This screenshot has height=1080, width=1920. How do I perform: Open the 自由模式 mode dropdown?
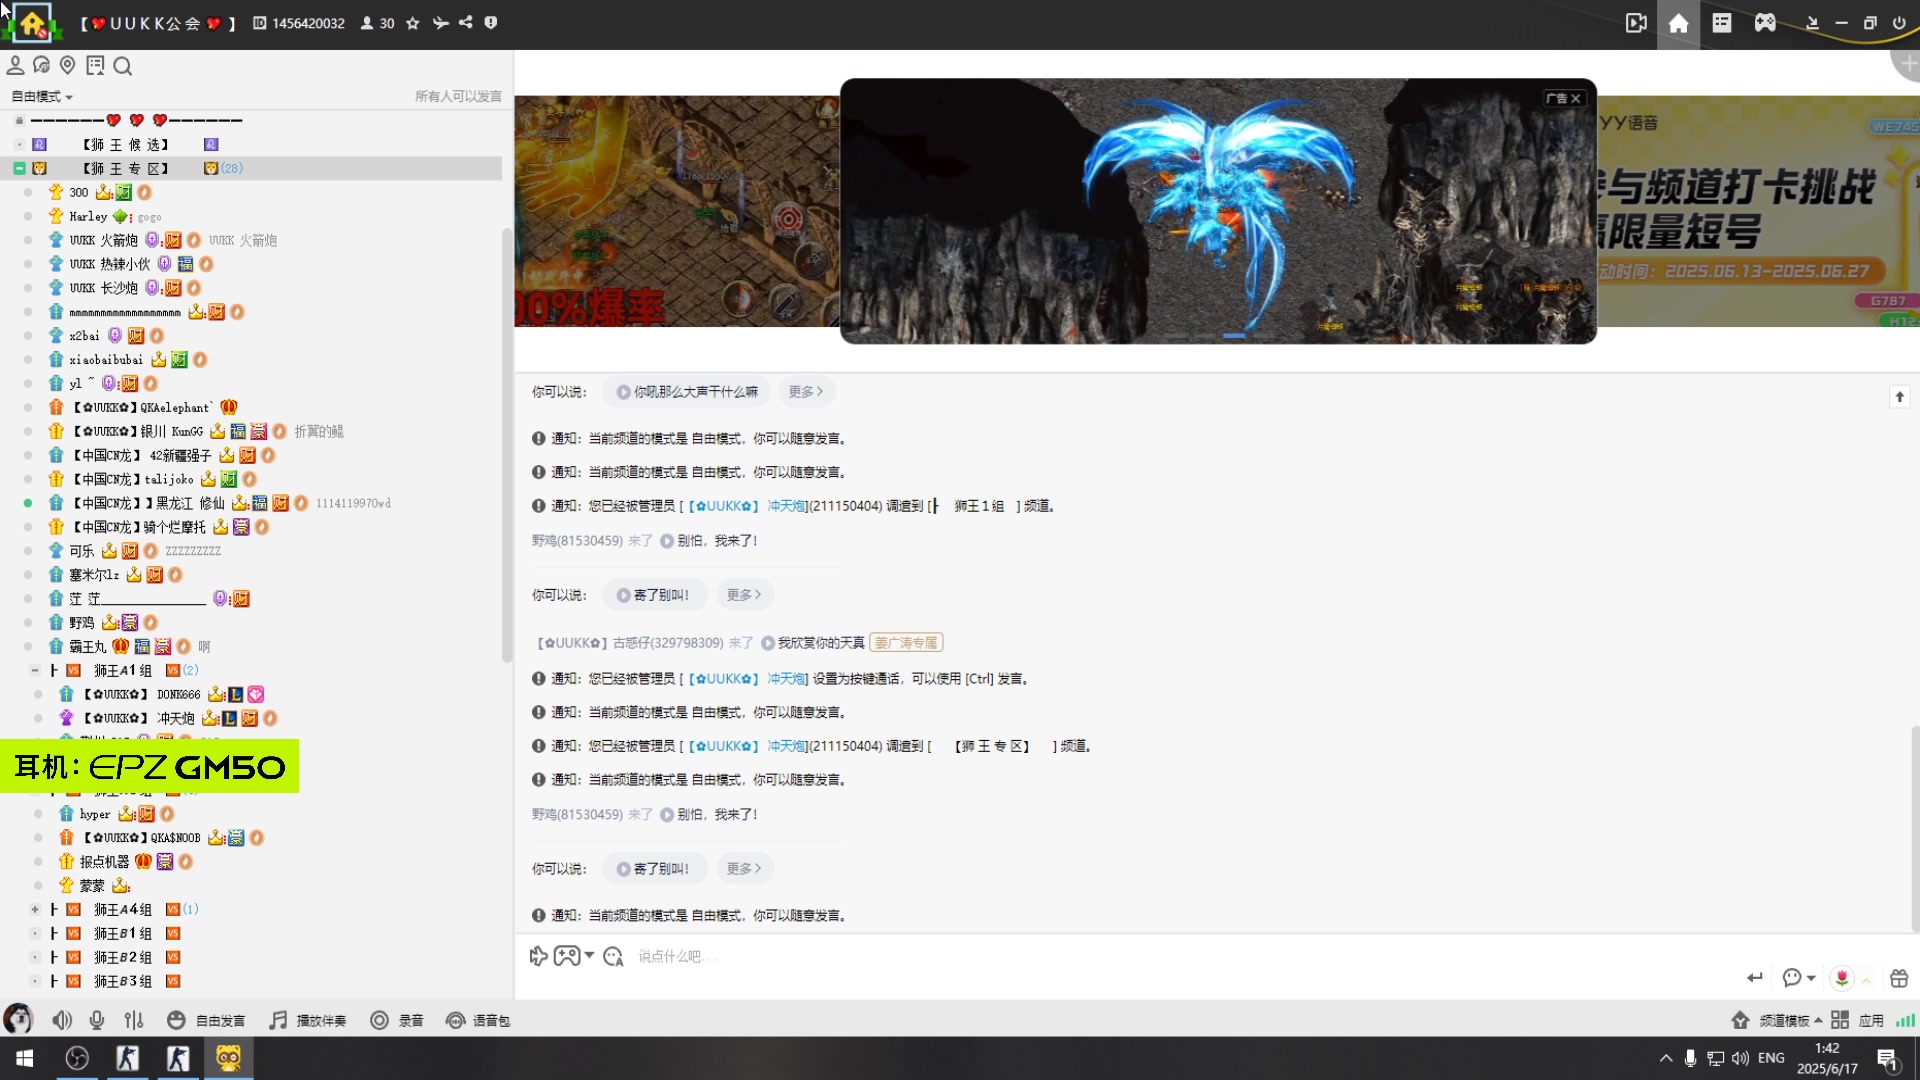(42, 96)
